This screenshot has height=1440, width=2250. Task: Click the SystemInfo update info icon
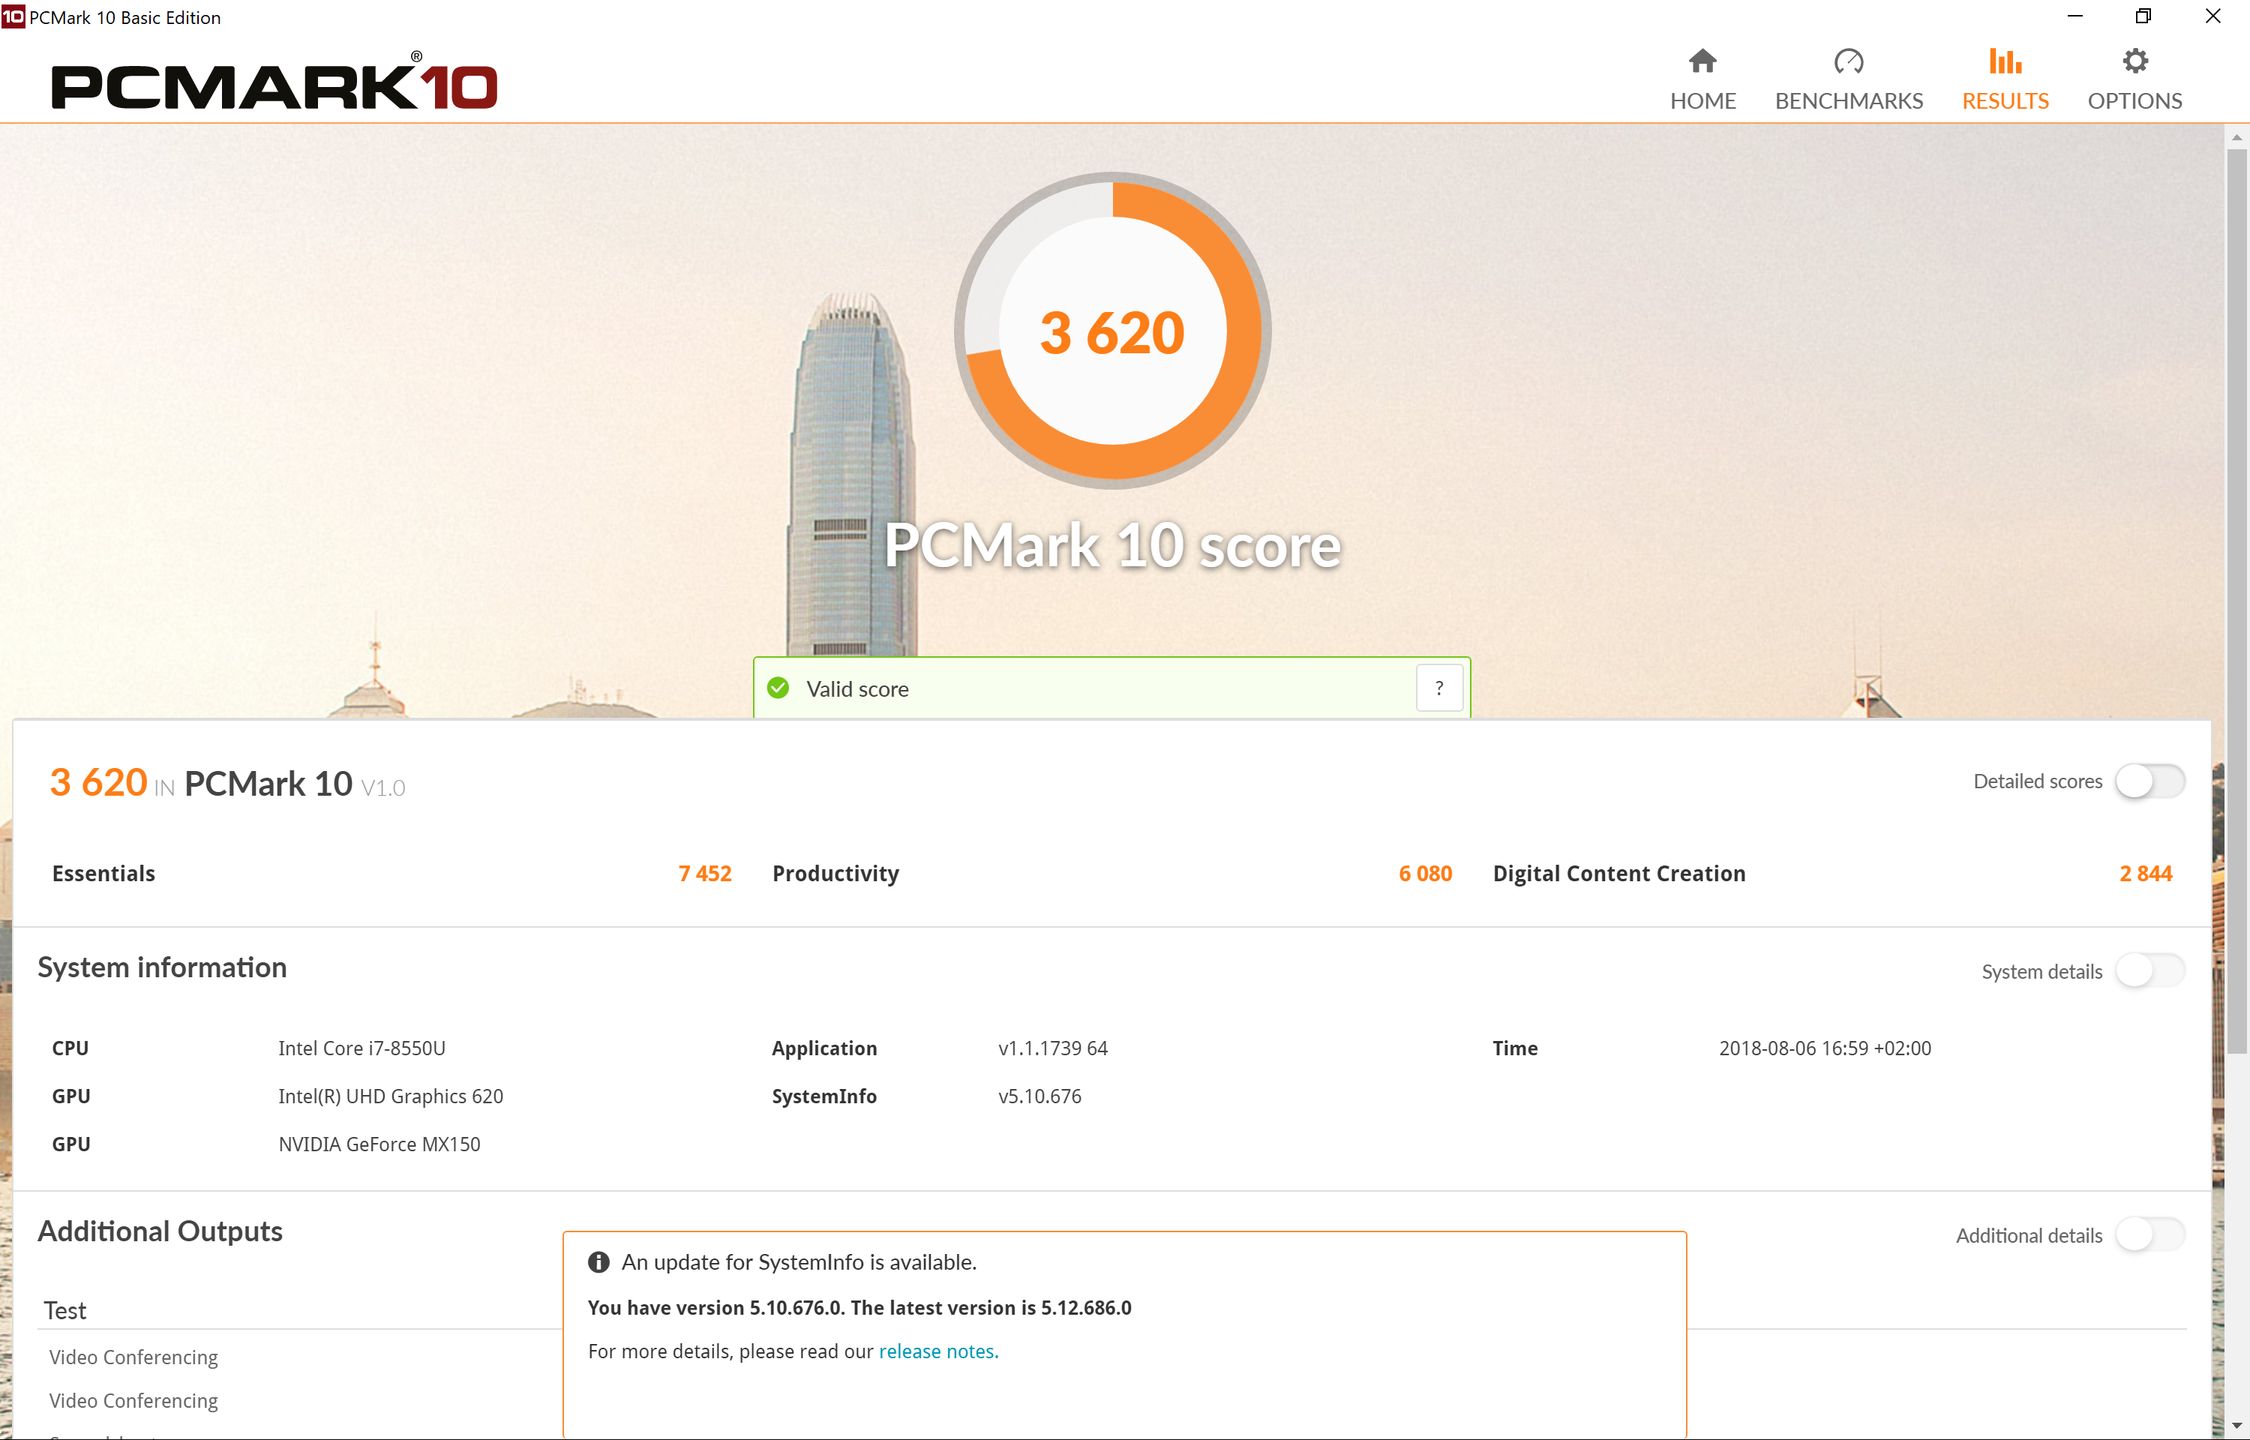coord(598,1262)
